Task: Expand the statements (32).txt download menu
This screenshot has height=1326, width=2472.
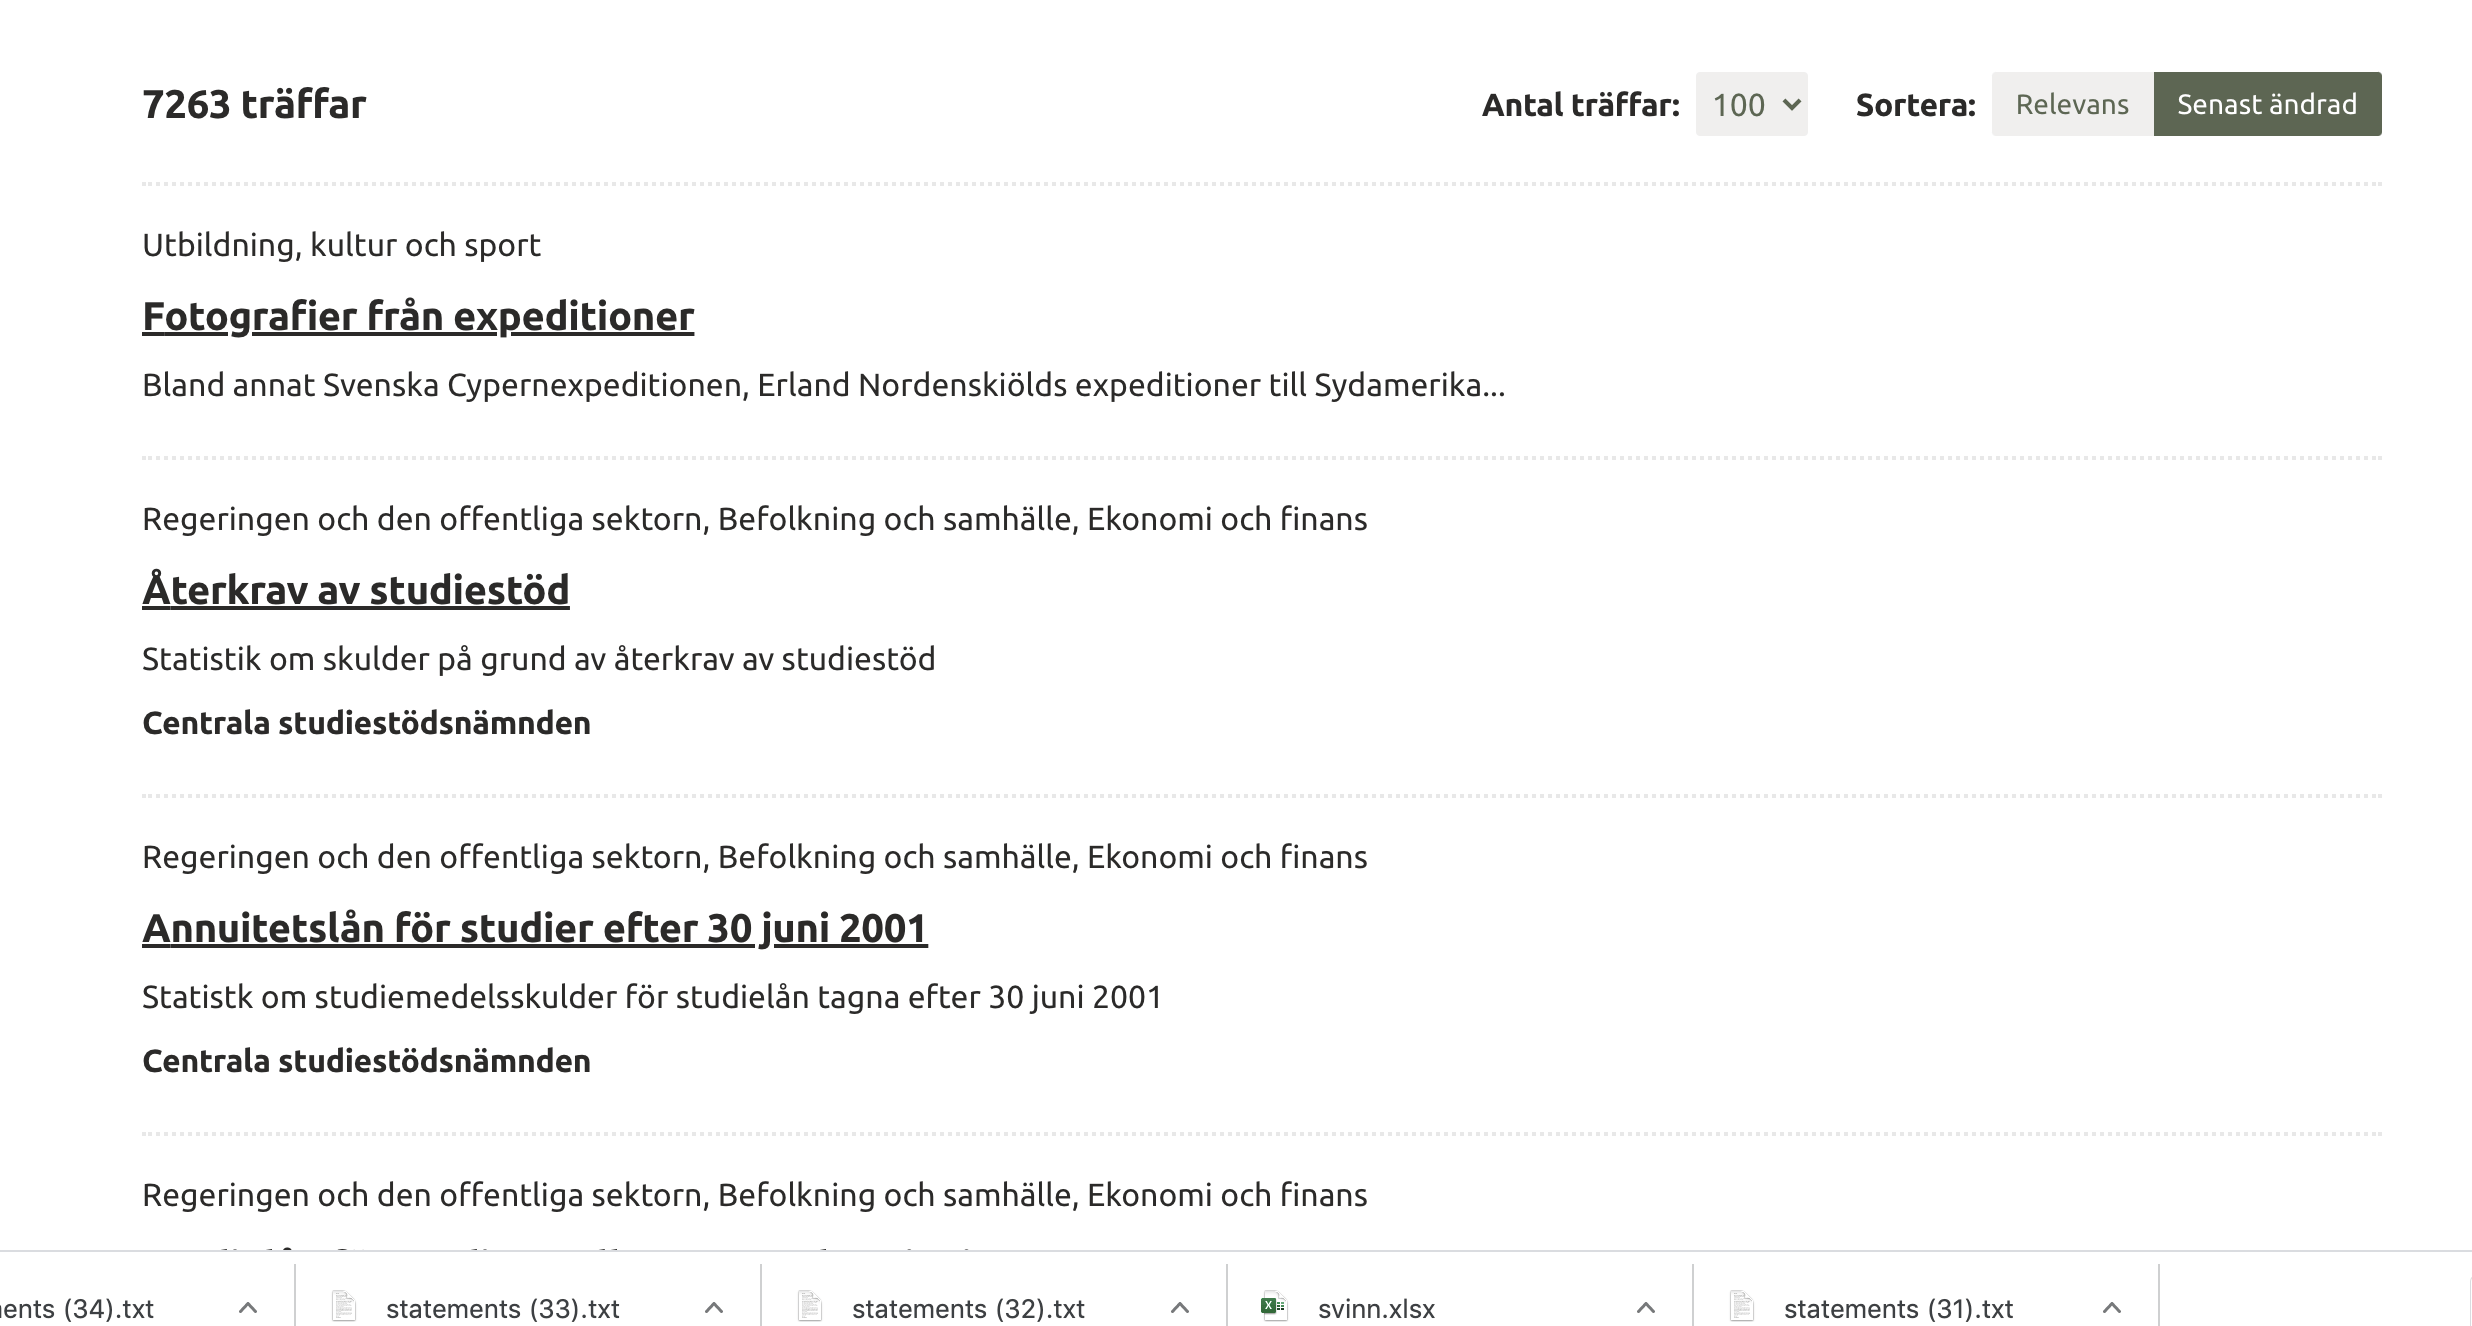Action: point(1180,1308)
